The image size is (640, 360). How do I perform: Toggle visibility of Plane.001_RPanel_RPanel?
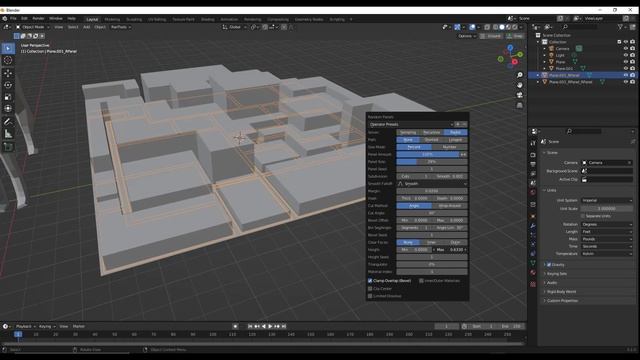point(625,82)
